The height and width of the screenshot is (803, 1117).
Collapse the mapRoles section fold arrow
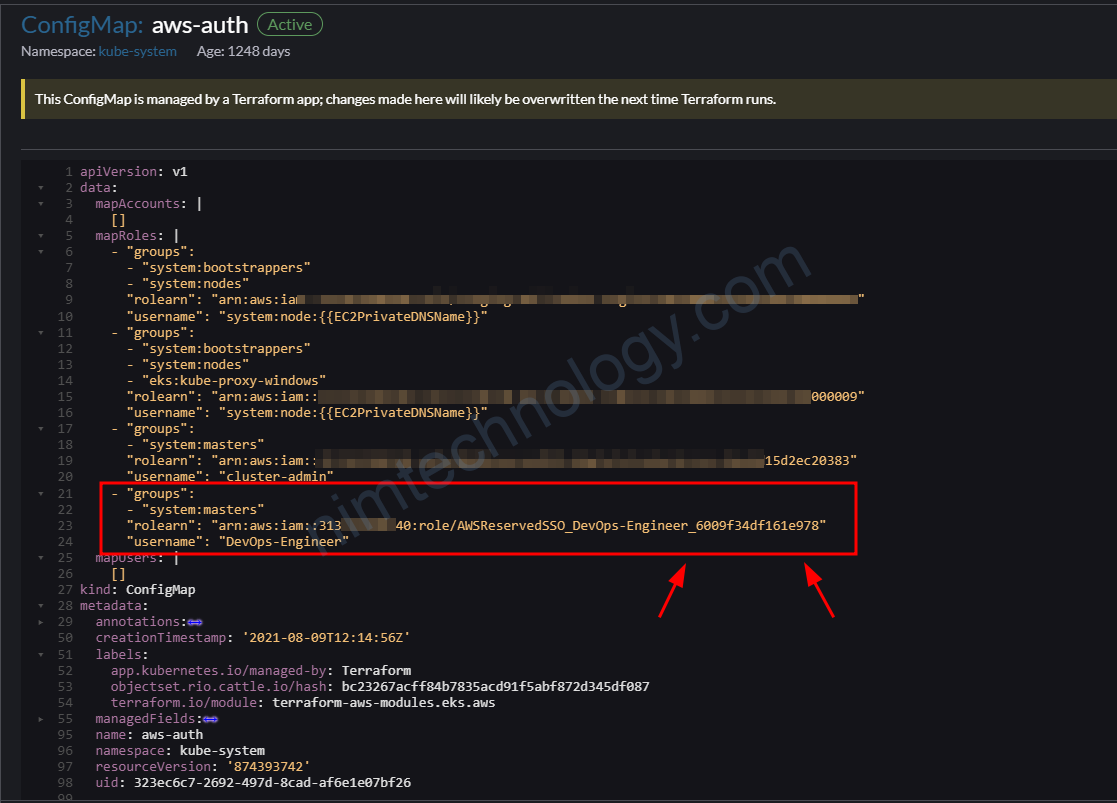[40, 236]
